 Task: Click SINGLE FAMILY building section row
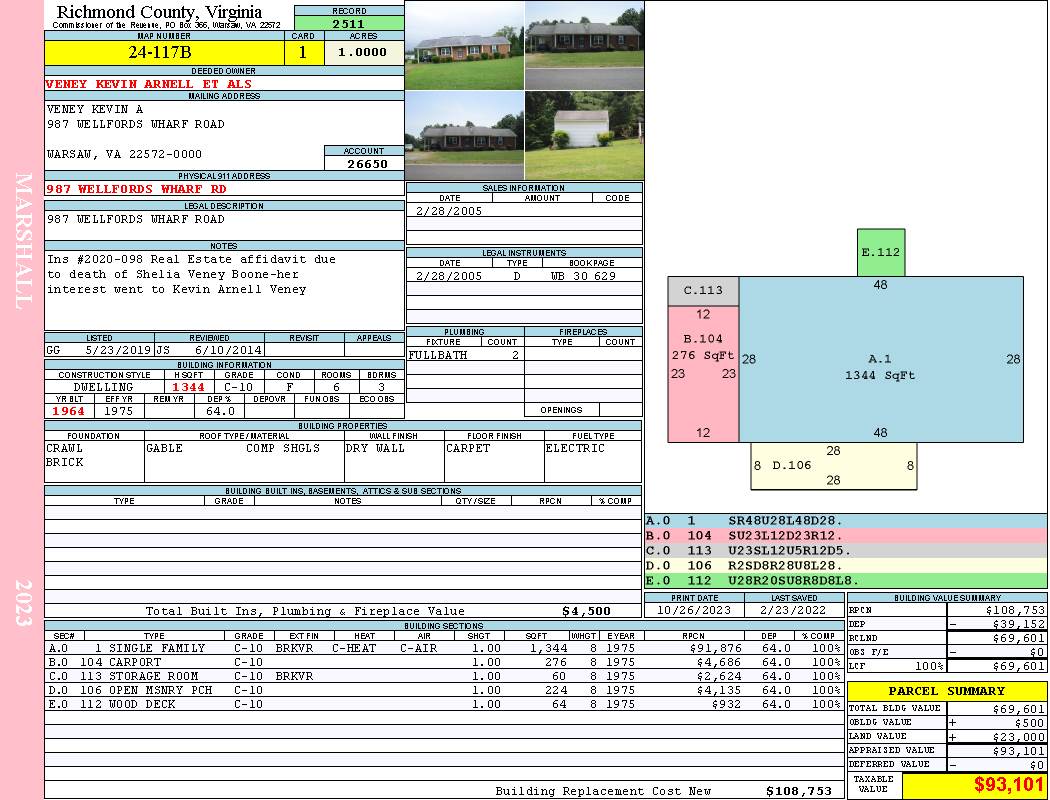tap(443, 648)
